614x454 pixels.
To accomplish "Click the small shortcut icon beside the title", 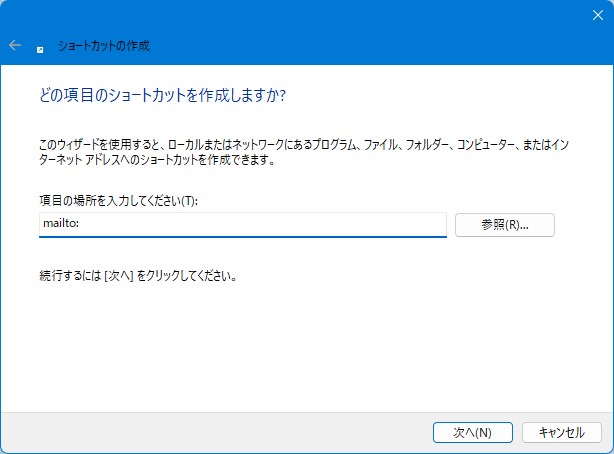I will click(40, 47).
